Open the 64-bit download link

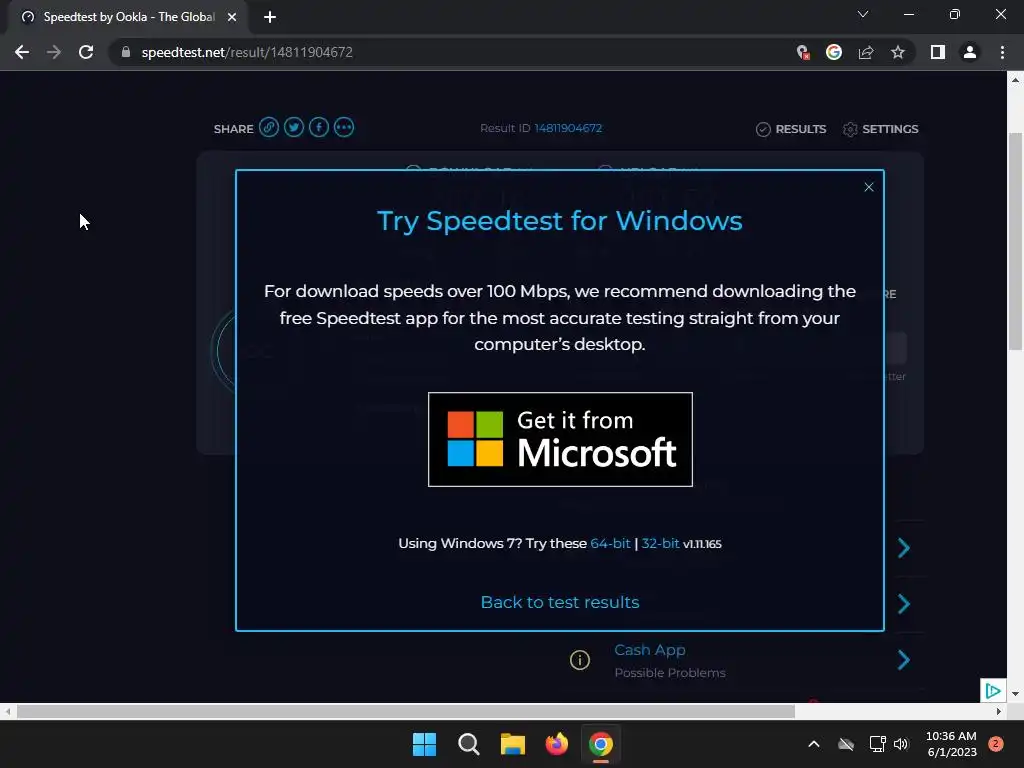point(610,543)
